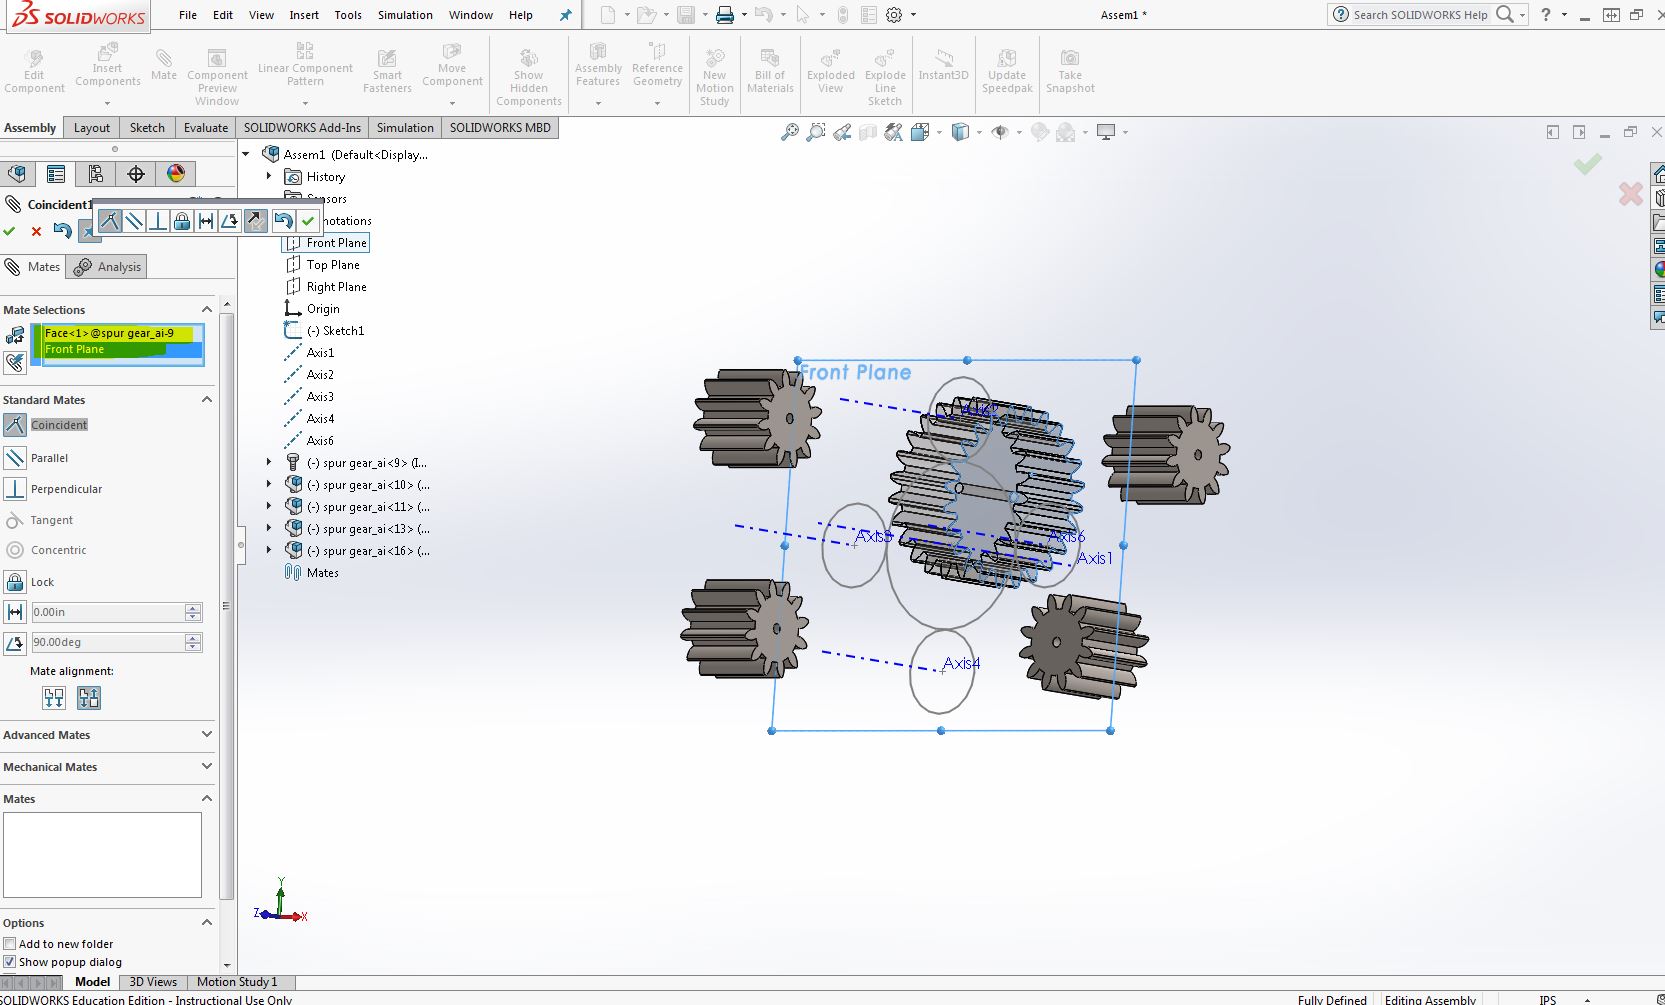1665x1005 pixels.
Task: Collapse the Assem1 root node
Action: point(246,155)
